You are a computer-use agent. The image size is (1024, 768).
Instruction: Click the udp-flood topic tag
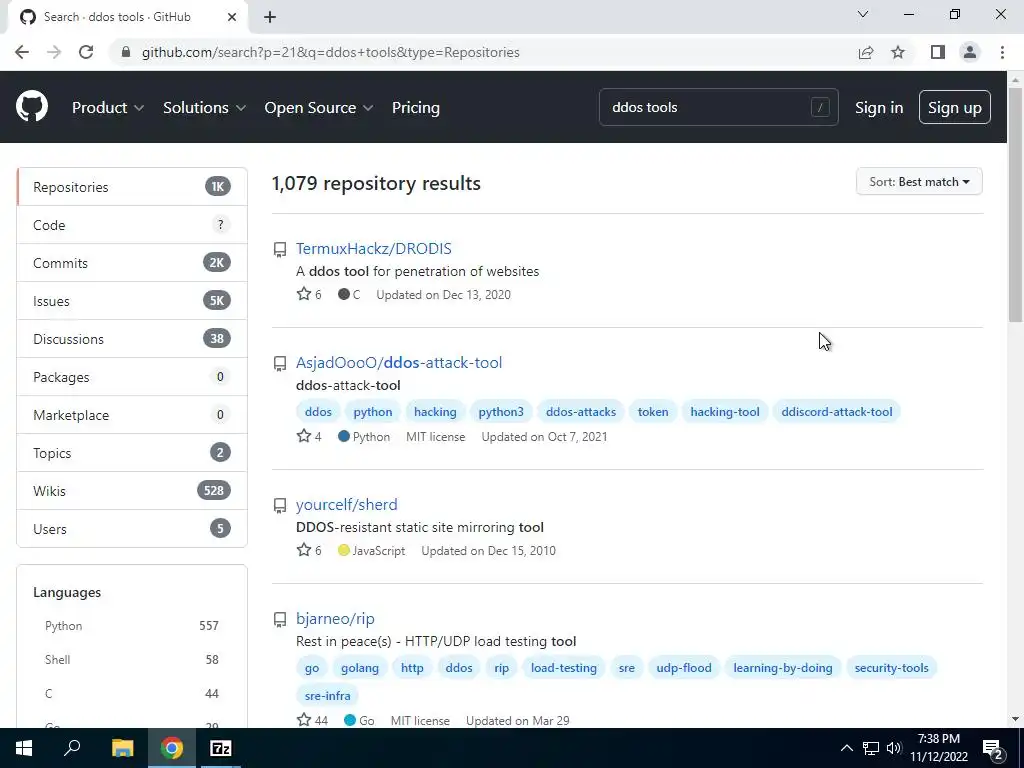click(684, 668)
